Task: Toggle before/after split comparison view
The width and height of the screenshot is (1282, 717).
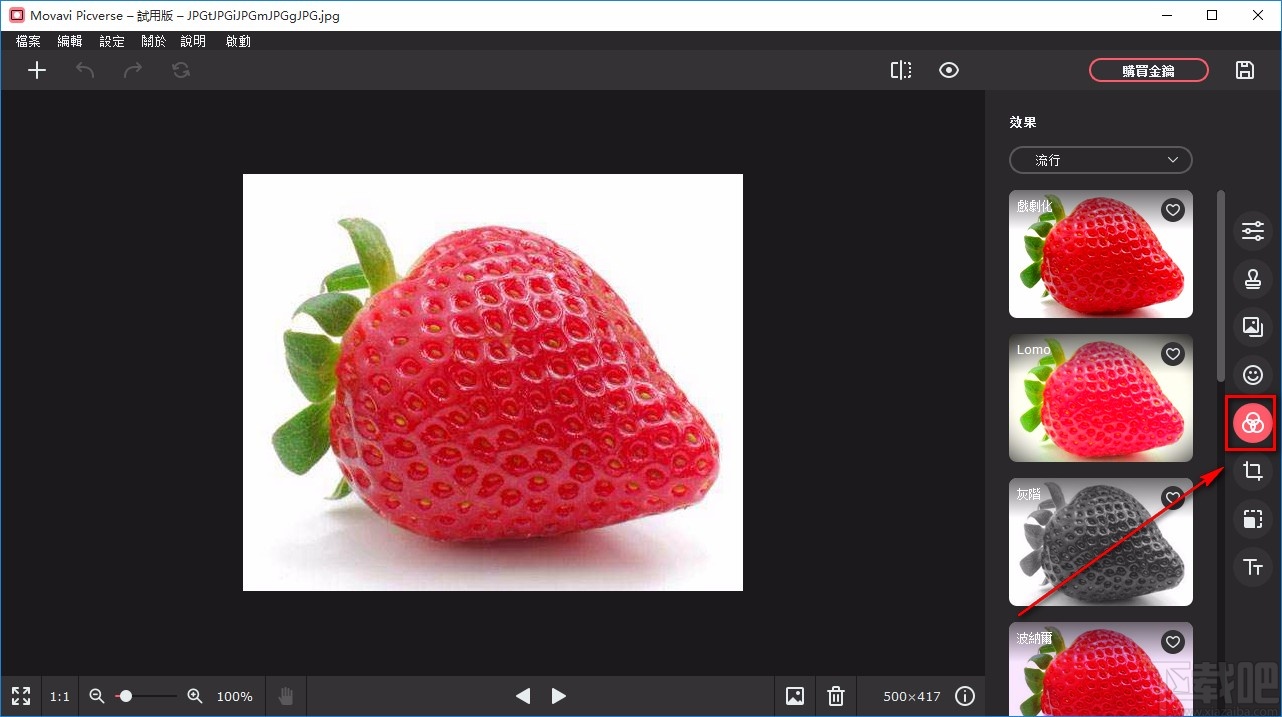Action: 901,70
